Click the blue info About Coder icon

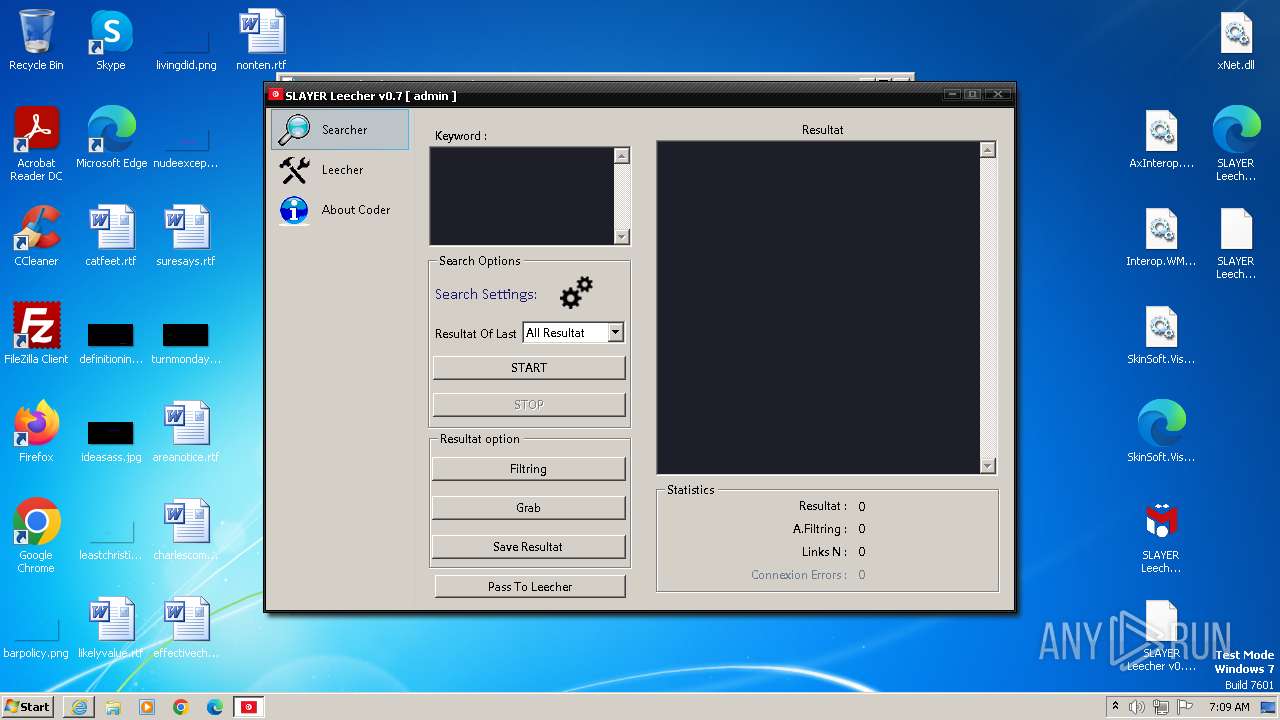[x=295, y=210]
